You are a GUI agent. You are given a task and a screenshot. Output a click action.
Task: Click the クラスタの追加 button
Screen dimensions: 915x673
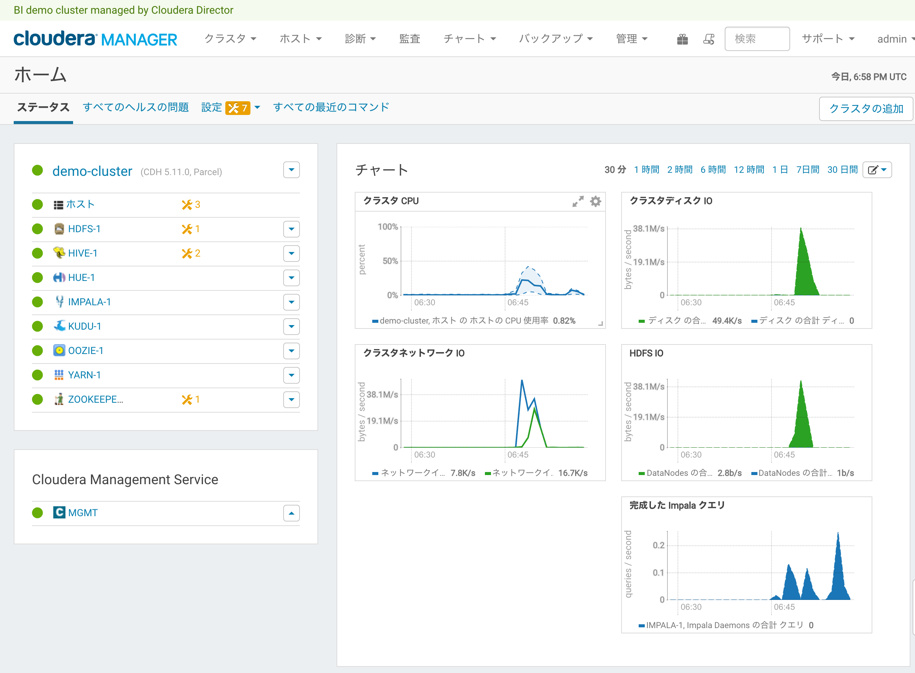(x=866, y=108)
